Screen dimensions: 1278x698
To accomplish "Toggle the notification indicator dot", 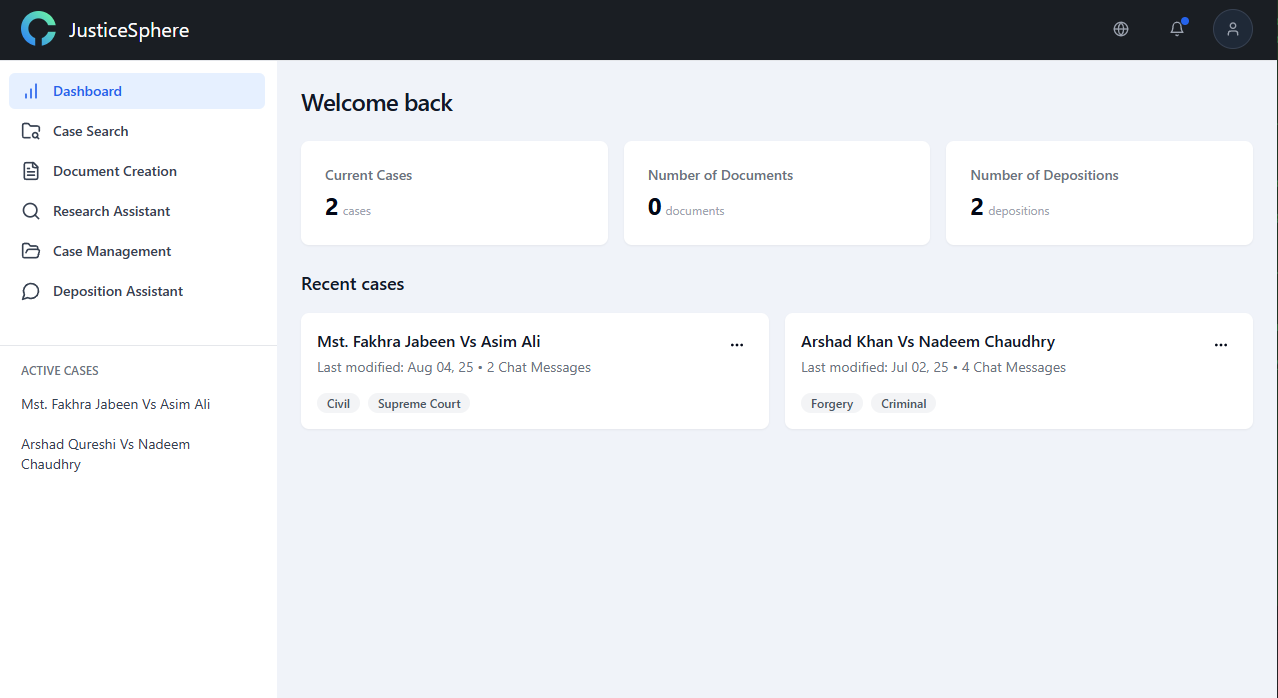I will 1184,21.
